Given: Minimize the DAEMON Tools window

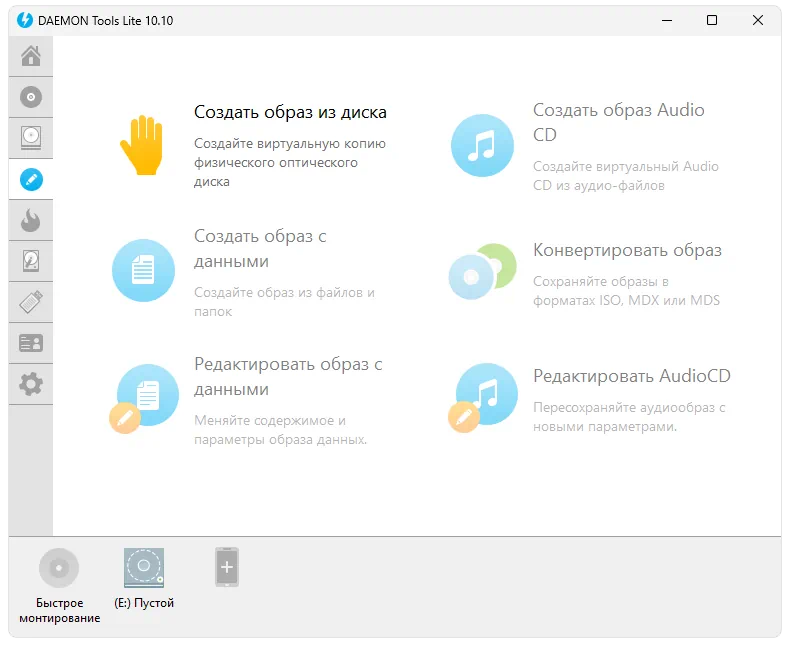Looking at the screenshot, I should [x=667, y=20].
